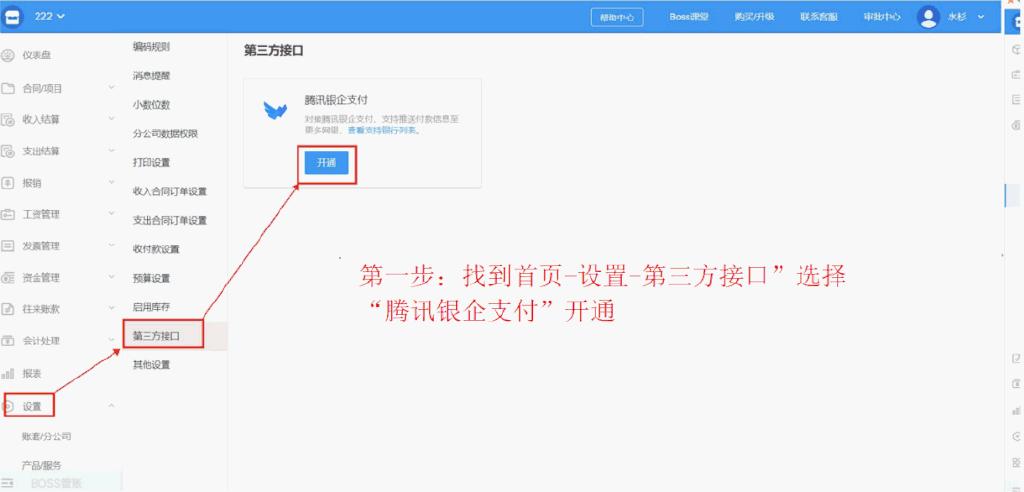Image resolution: width=1024 pixels, height=492 pixels.
Task: Click the 合同/项目 folder icon
Action: [8, 88]
